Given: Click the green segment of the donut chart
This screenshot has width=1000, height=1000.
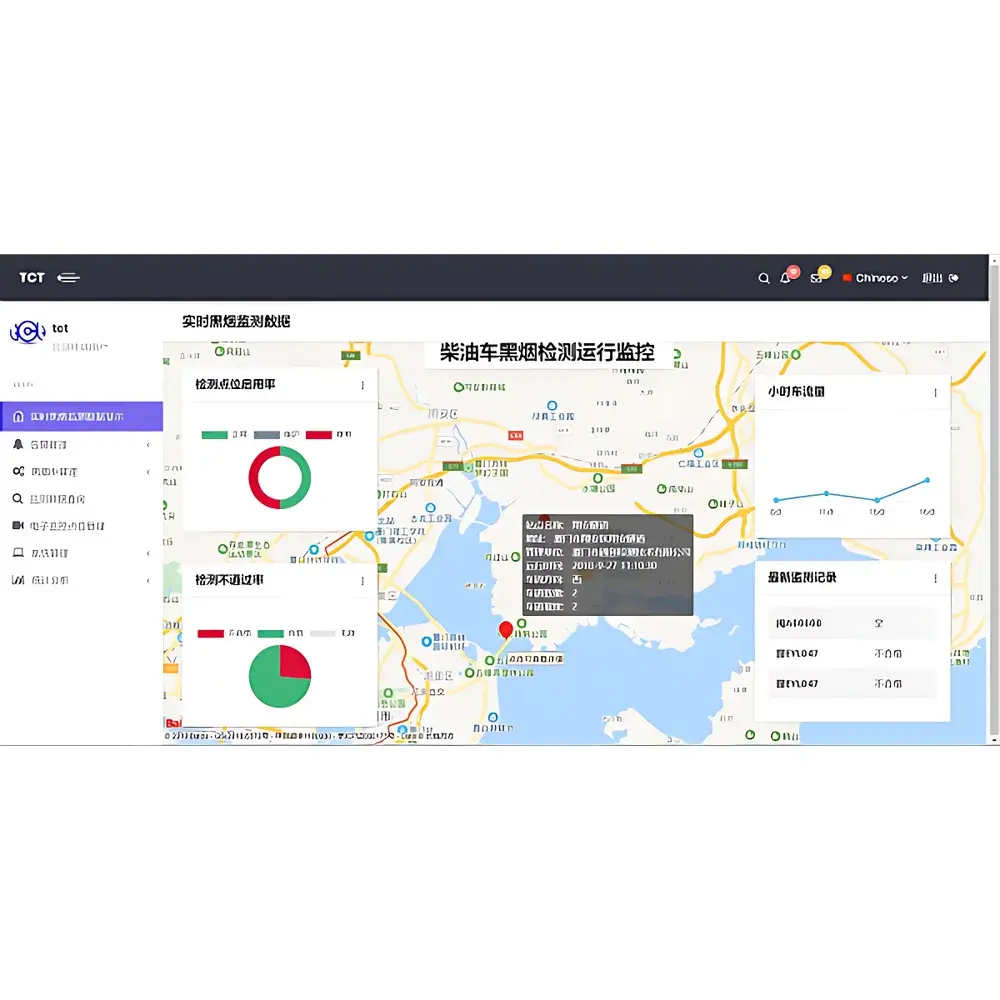Looking at the screenshot, I should [x=305, y=478].
